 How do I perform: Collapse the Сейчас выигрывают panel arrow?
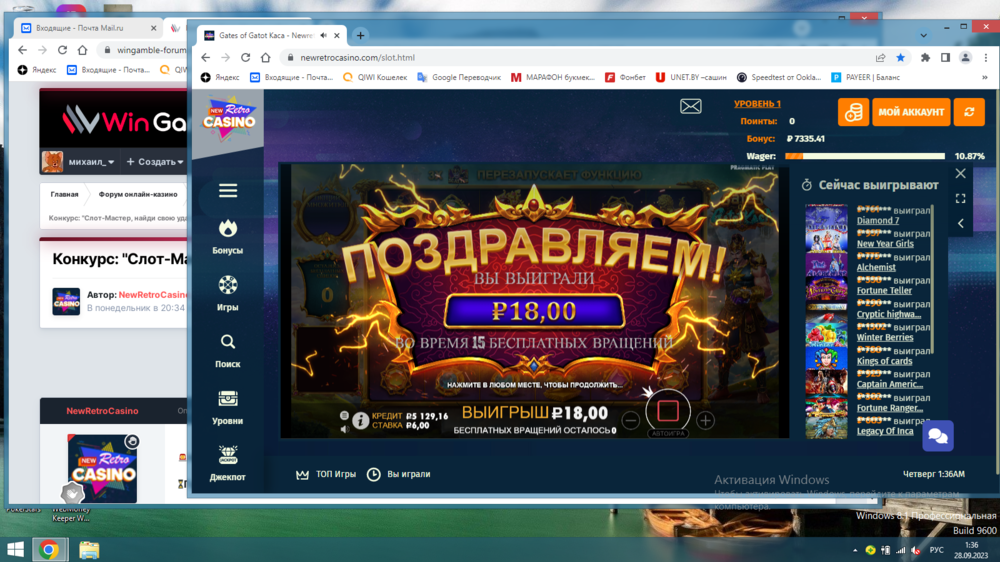(961, 223)
